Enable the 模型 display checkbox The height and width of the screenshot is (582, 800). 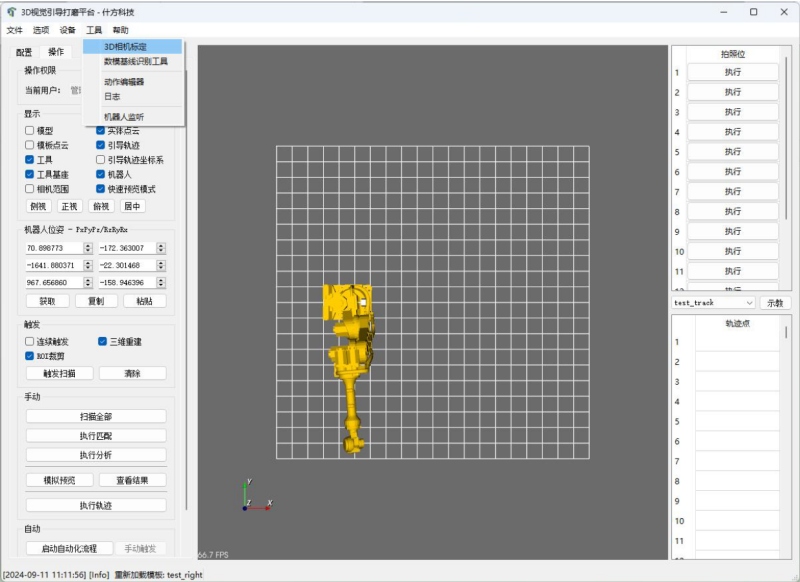pyautogui.click(x=30, y=131)
